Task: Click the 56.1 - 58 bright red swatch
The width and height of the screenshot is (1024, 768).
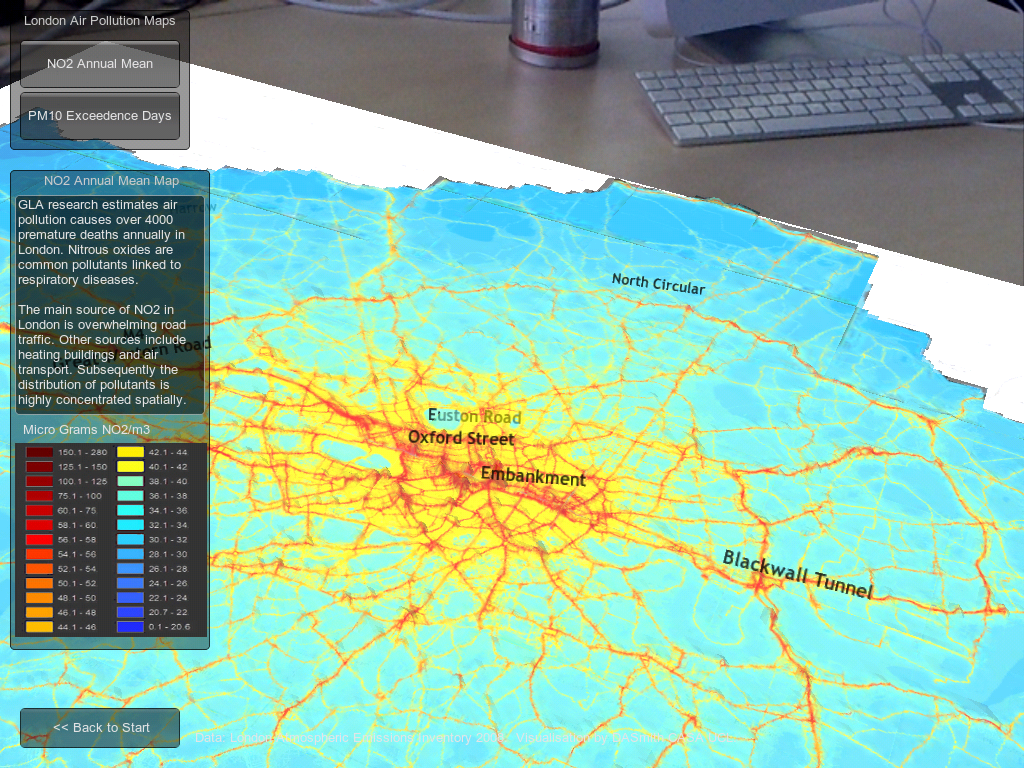Action: (x=40, y=539)
